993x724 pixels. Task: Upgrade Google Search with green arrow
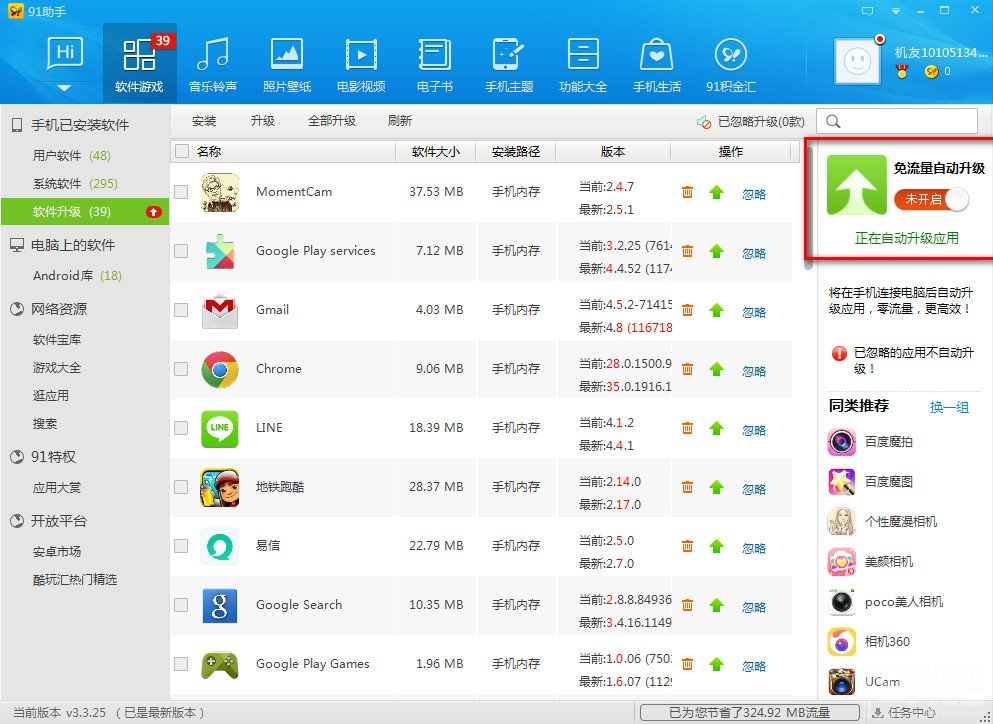[x=716, y=604]
